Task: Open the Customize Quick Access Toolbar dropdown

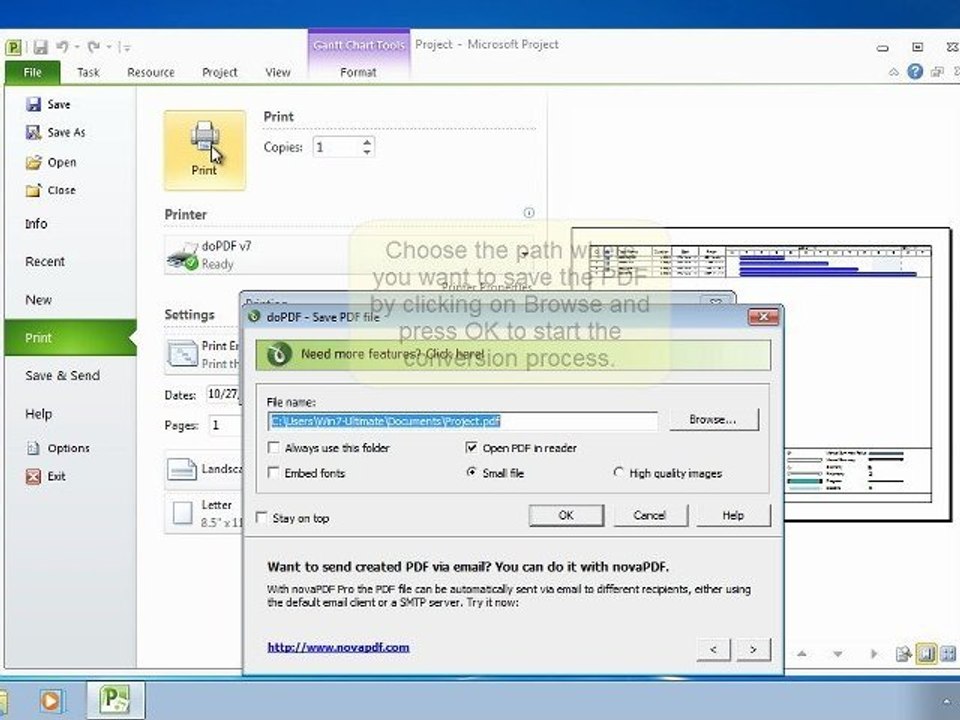Action: click(125, 47)
